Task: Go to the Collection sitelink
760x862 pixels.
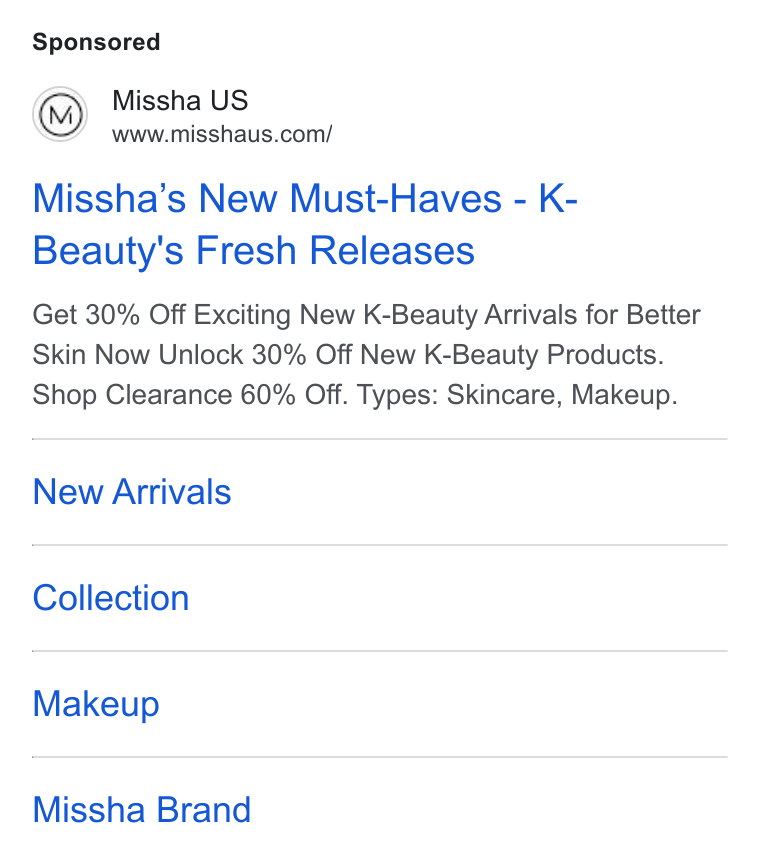Action: tap(111, 598)
